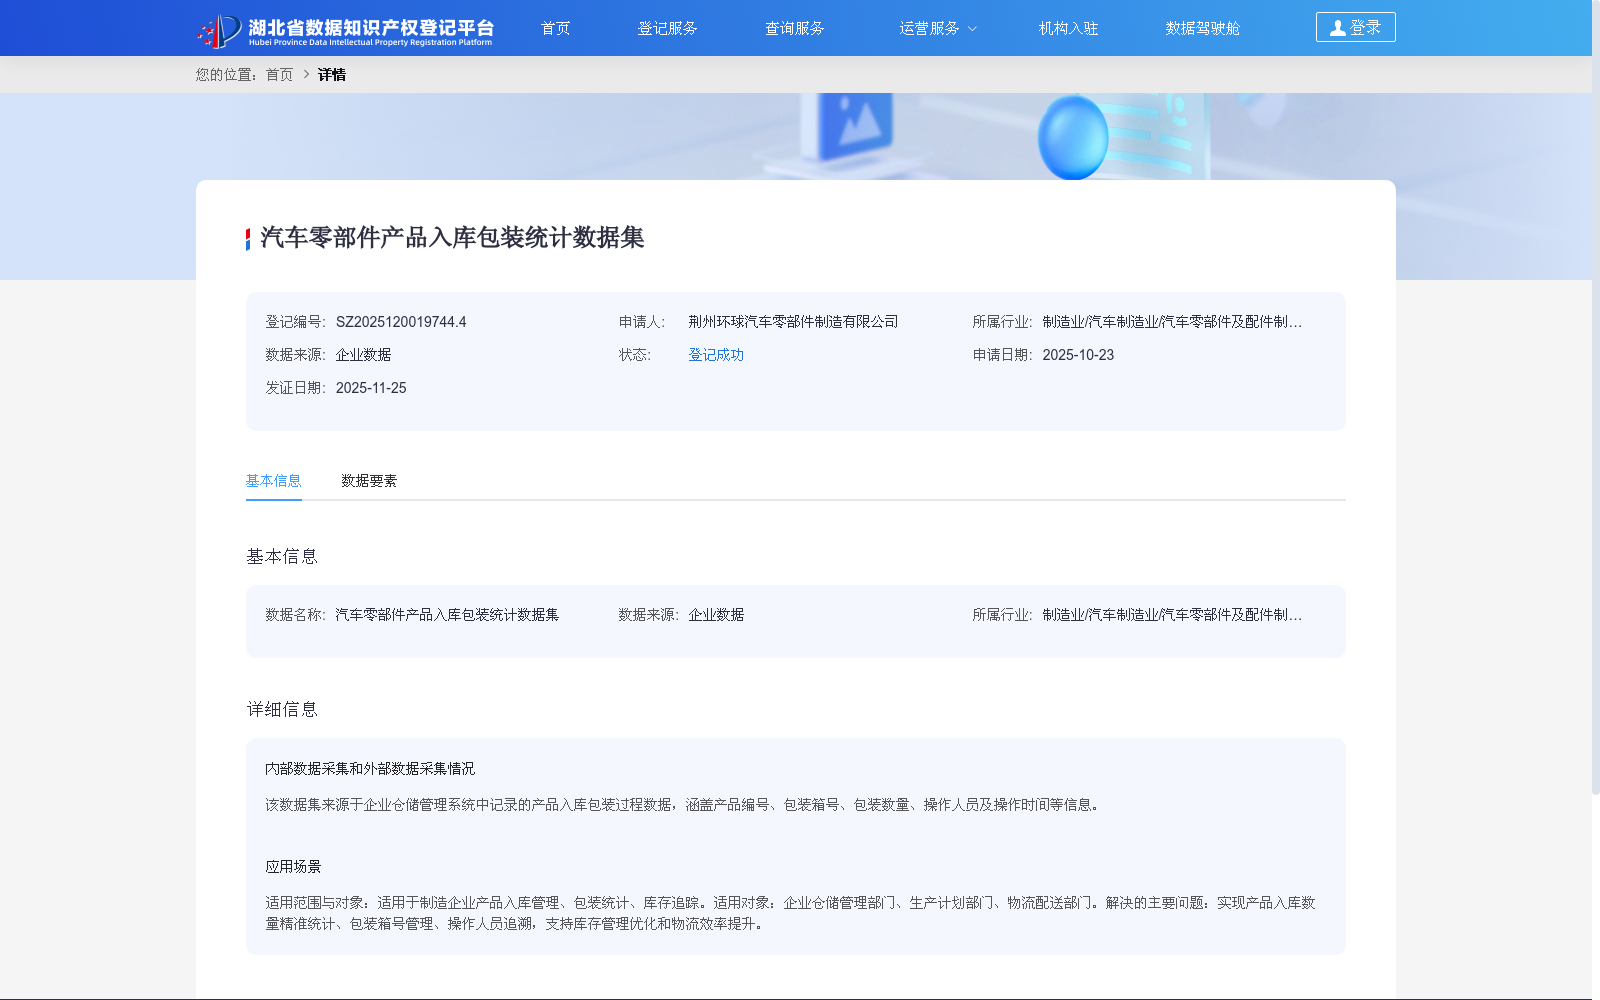Image resolution: width=1600 pixels, height=1000 pixels.
Task: Click the 详情 breadcrumb item
Action: coord(332,74)
